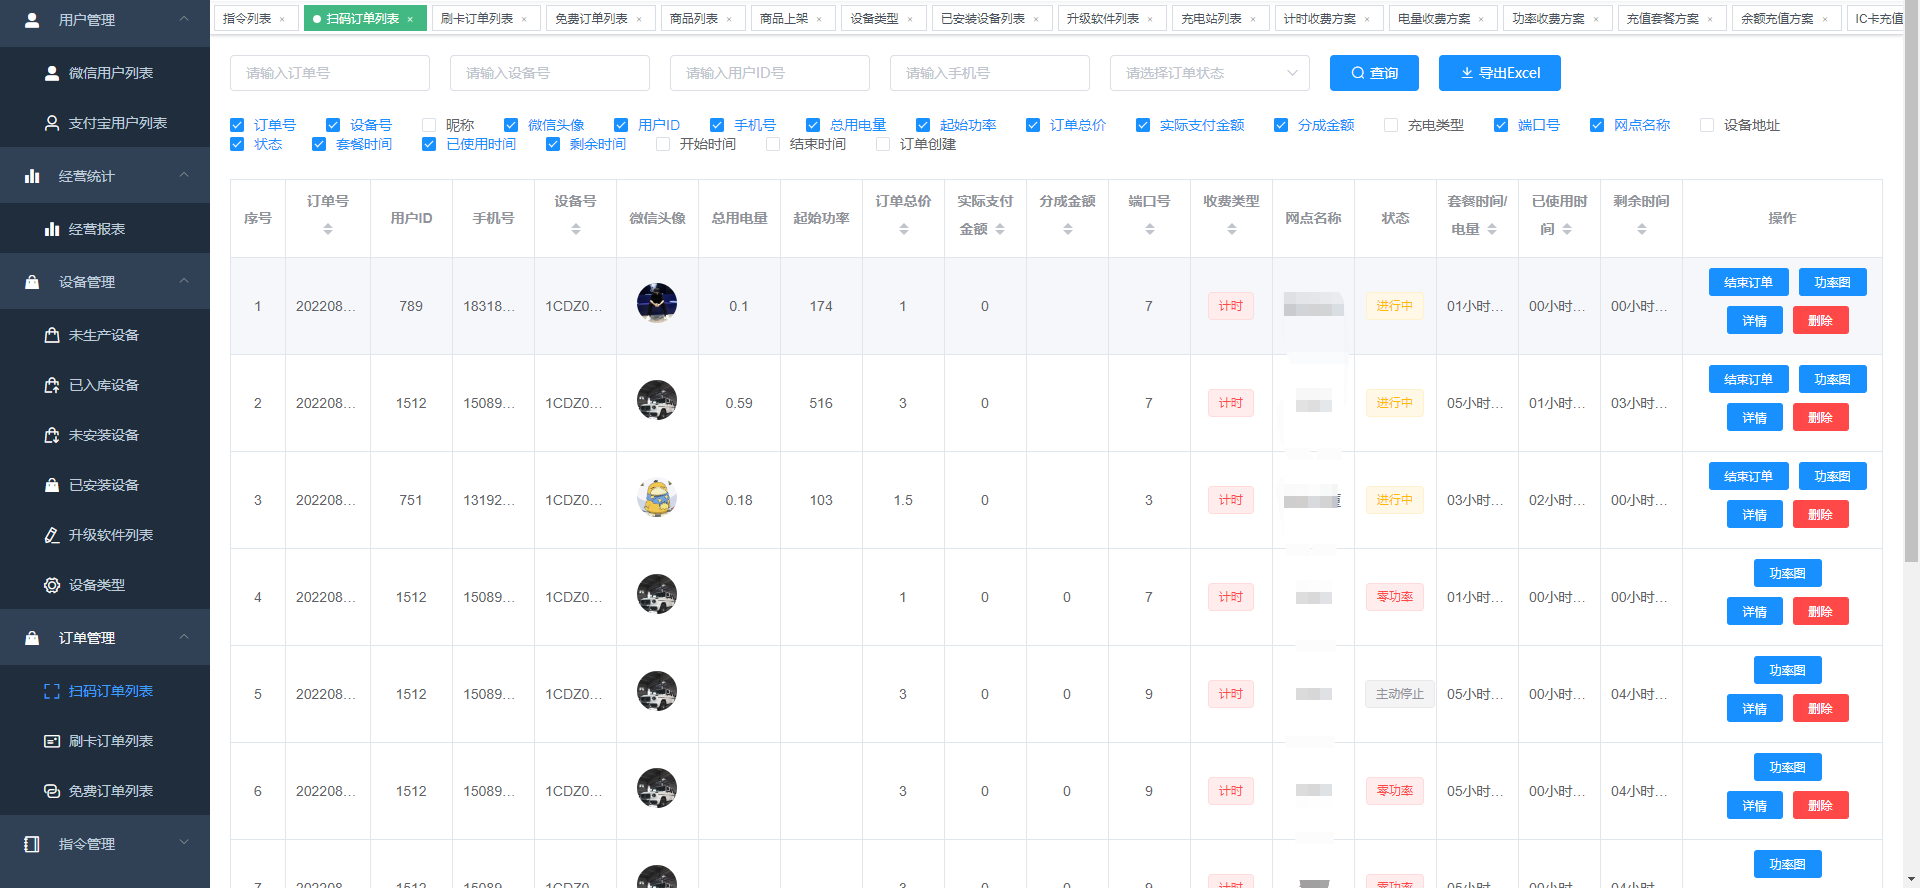The height and width of the screenshot is (888, 1920).
Task: Sort by 剩余时间 column sort arrows
Action: tap(1642, 230)
